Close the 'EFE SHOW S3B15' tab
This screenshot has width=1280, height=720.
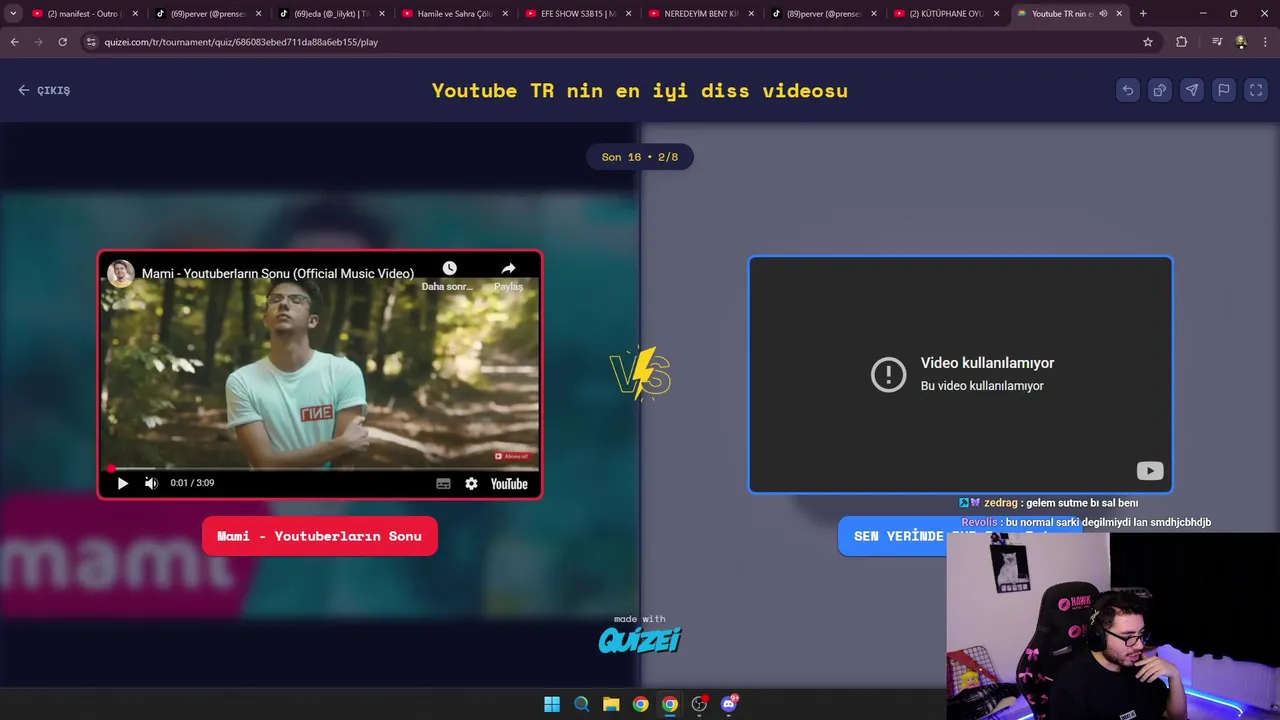click(x=628, y=14)
